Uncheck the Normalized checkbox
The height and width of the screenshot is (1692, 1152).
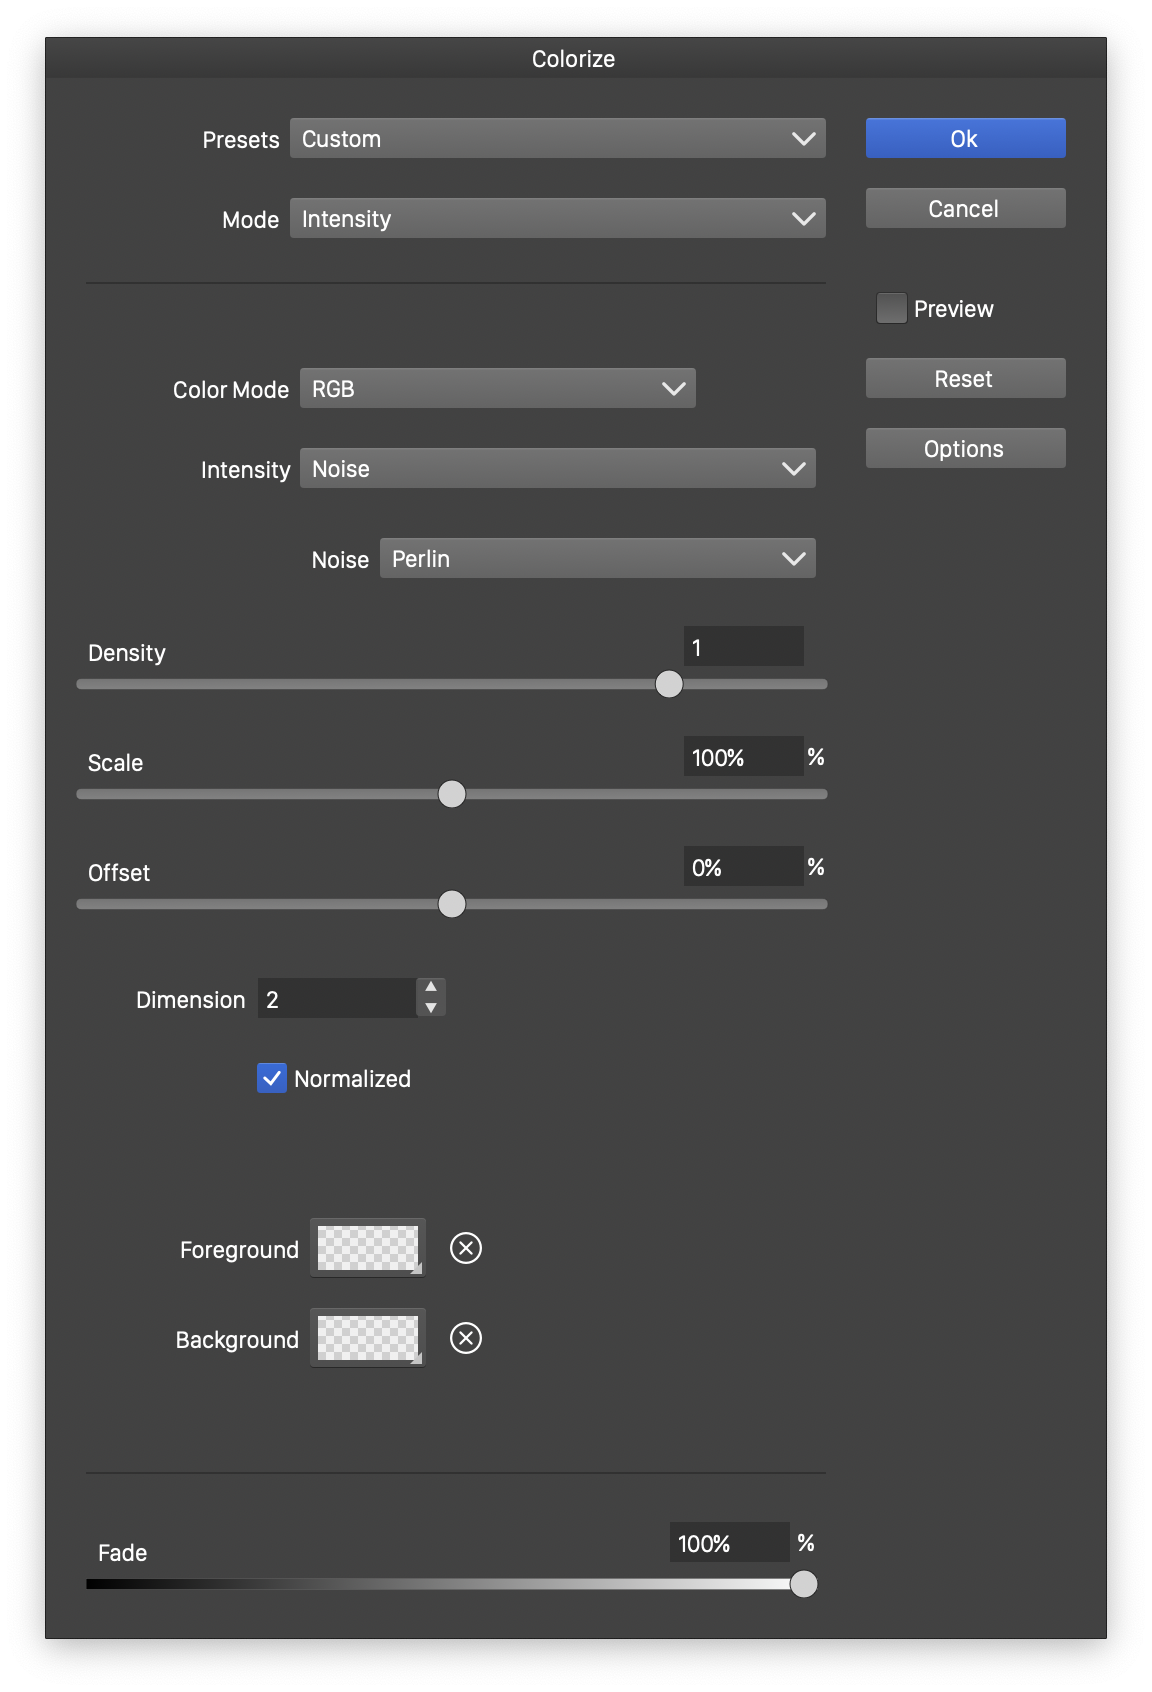tap(272, 1078)
